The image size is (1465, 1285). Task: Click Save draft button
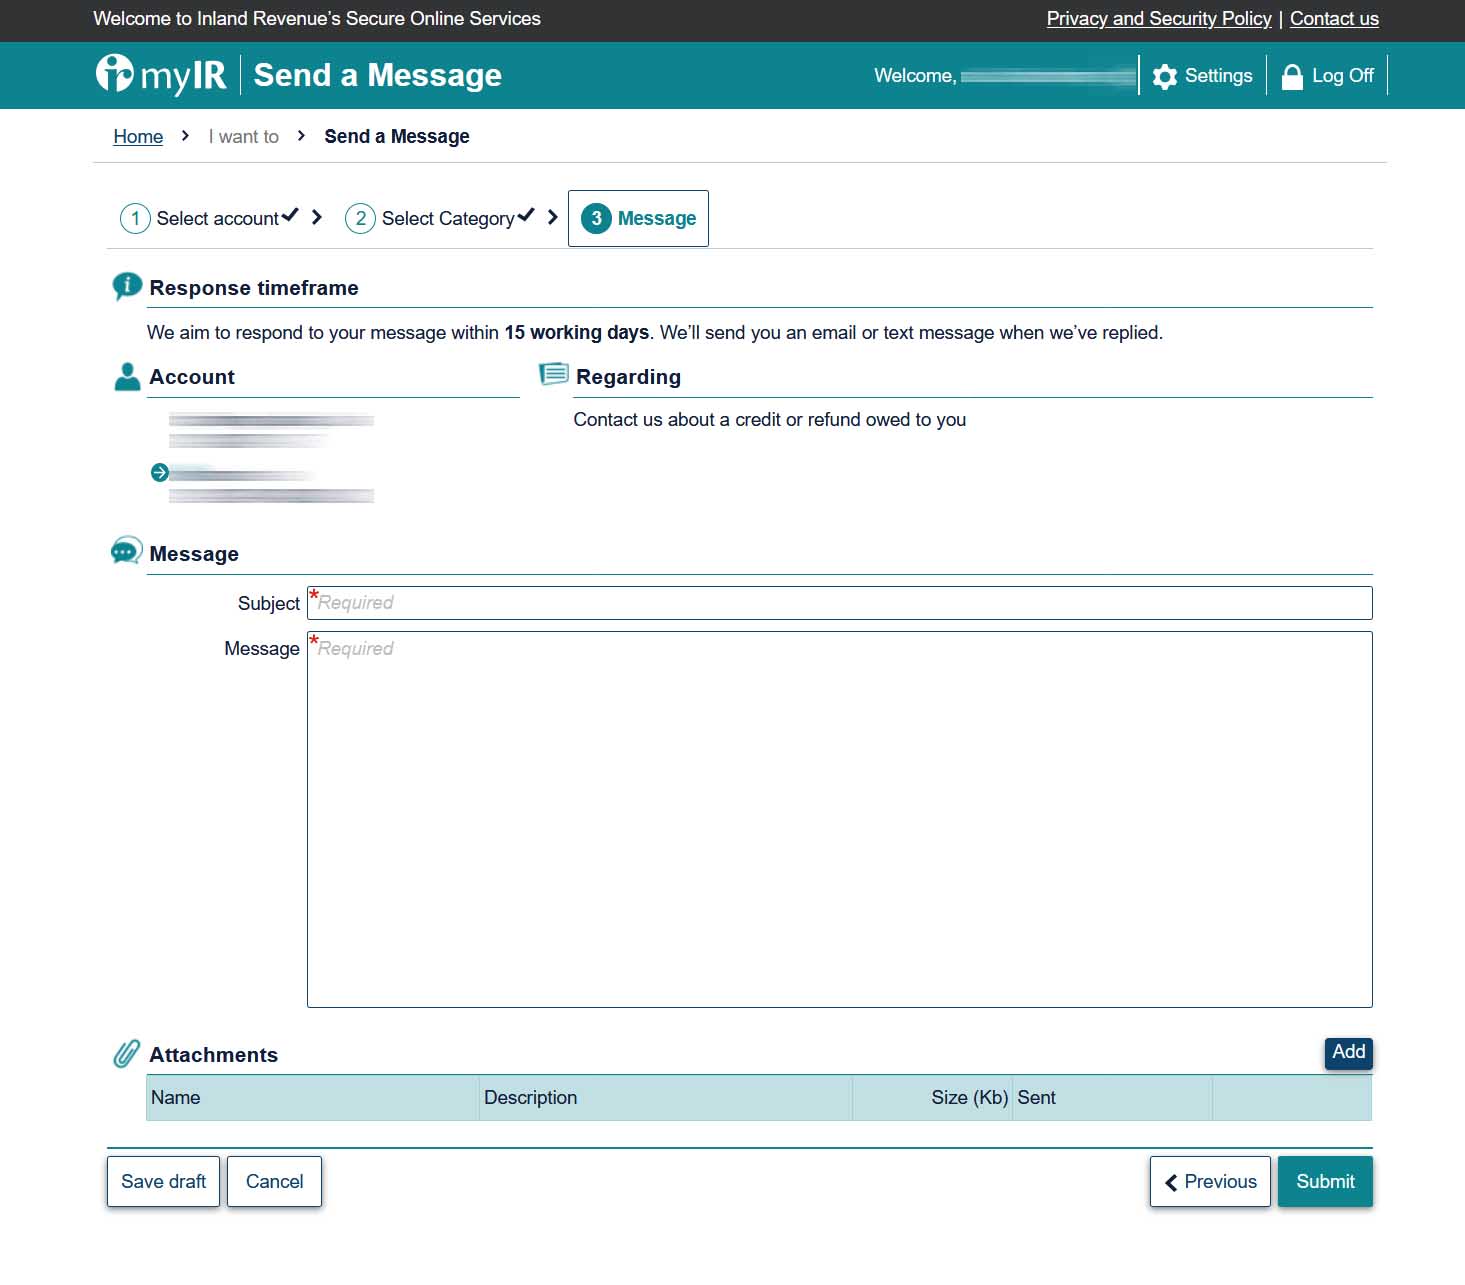(x=163, y=1182)
